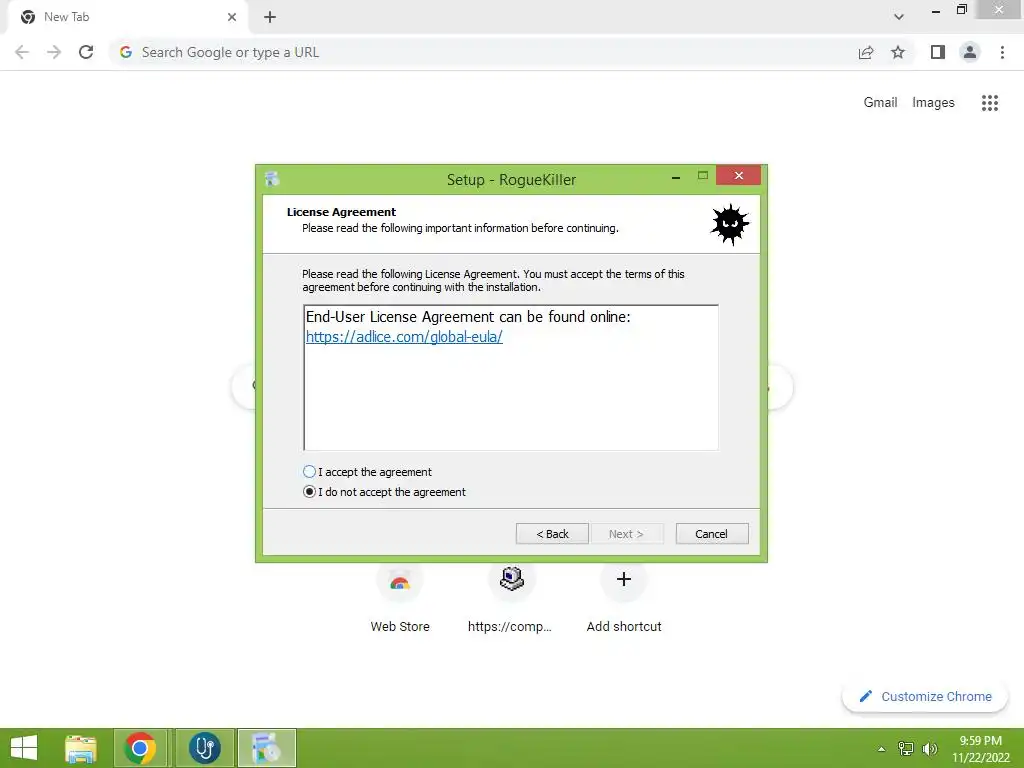Select 'I accept the agreement' radio button
1024x768 pixels.
(310, 472)
